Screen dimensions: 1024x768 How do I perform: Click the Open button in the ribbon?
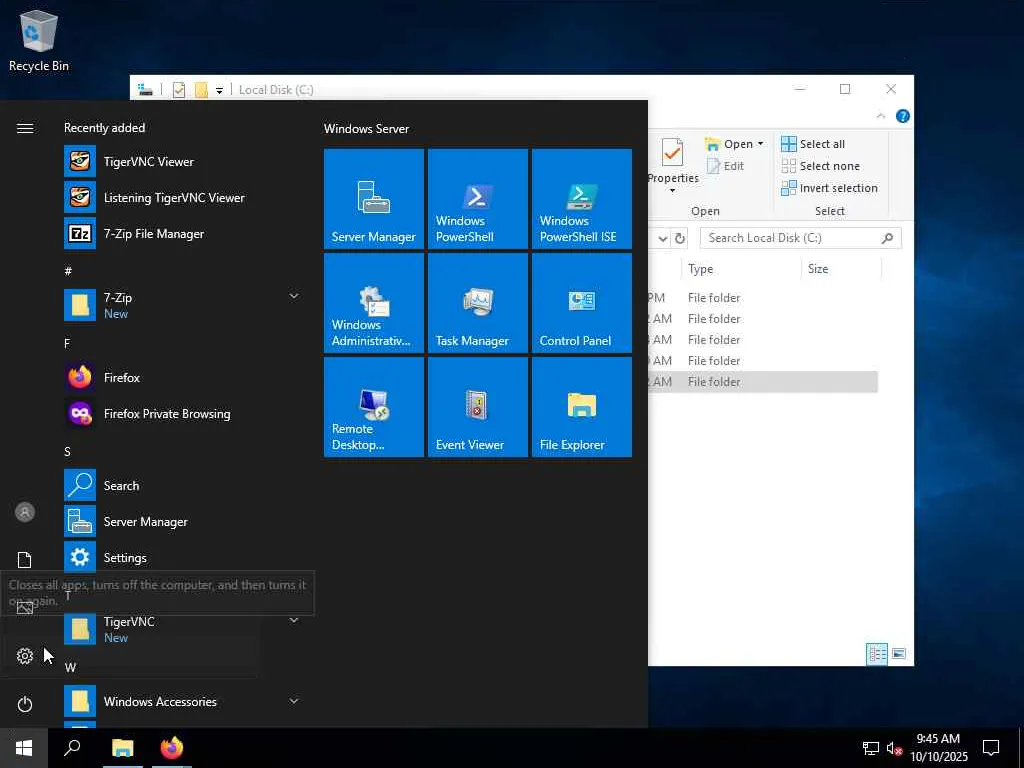pos(729,144)
